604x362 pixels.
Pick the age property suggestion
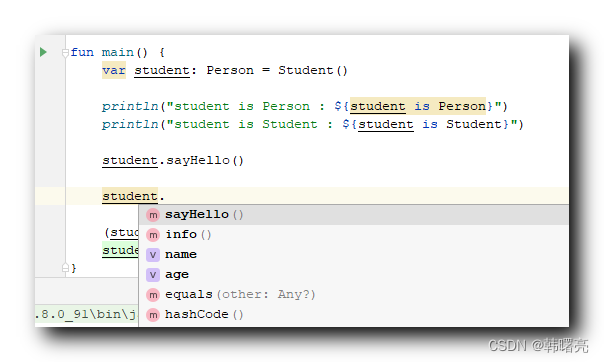pyautogui.click(x=353, y=275)
